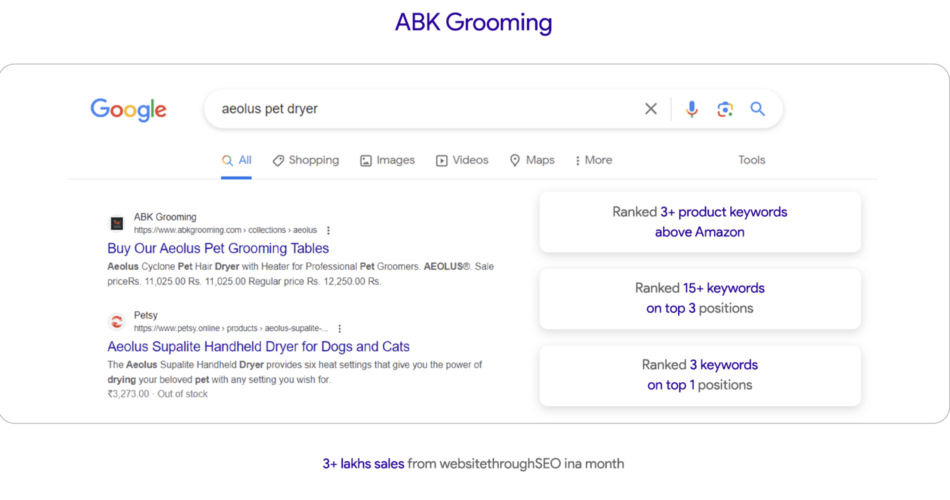
Task: Click the abkgrooming.com collections URL
Action: (225, 230)
